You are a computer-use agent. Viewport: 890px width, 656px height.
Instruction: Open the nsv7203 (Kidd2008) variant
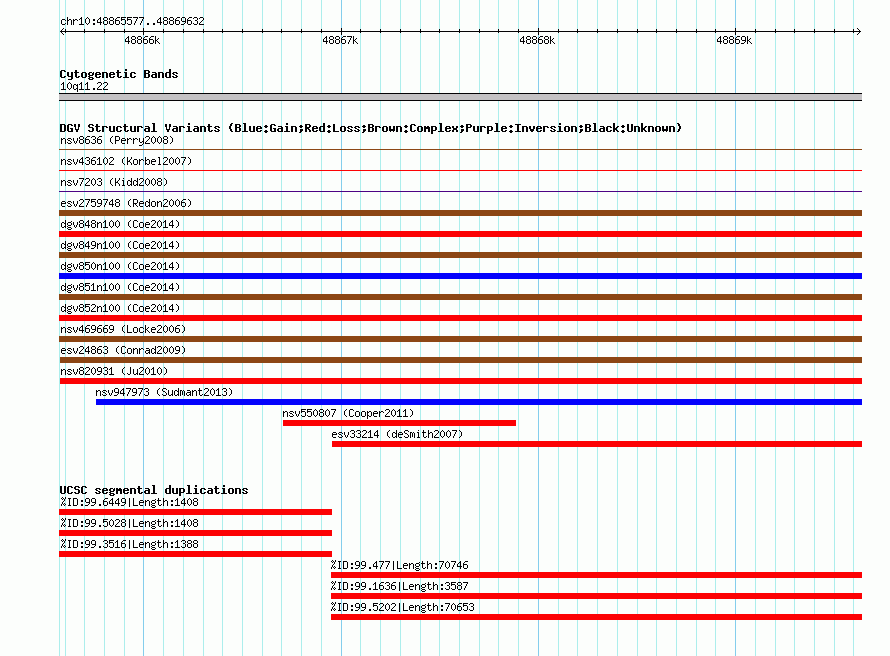(114, 182)
